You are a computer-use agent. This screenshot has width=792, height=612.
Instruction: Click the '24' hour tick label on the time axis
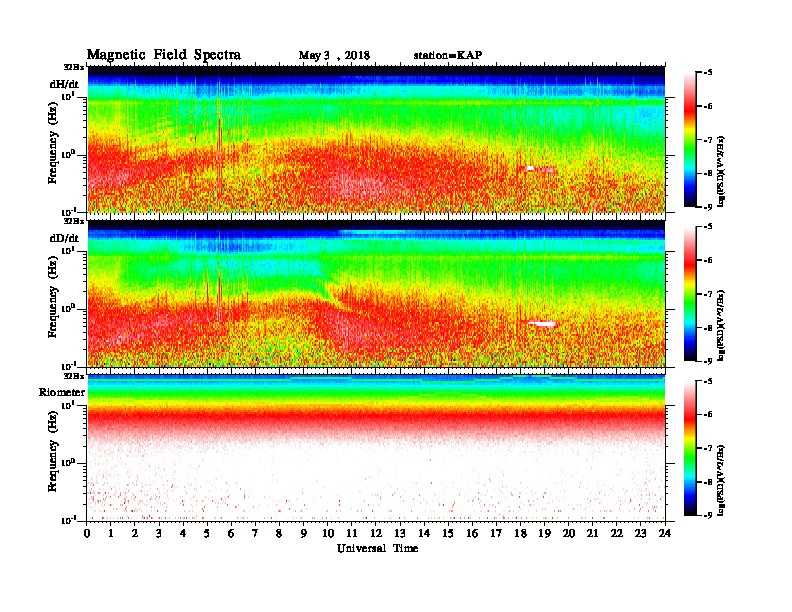pyautogui.click(x=665, y=533)
